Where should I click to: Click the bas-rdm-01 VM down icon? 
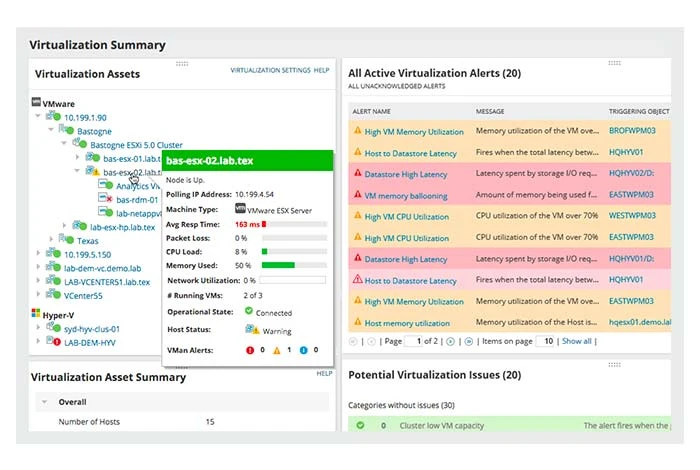(105, 198)
